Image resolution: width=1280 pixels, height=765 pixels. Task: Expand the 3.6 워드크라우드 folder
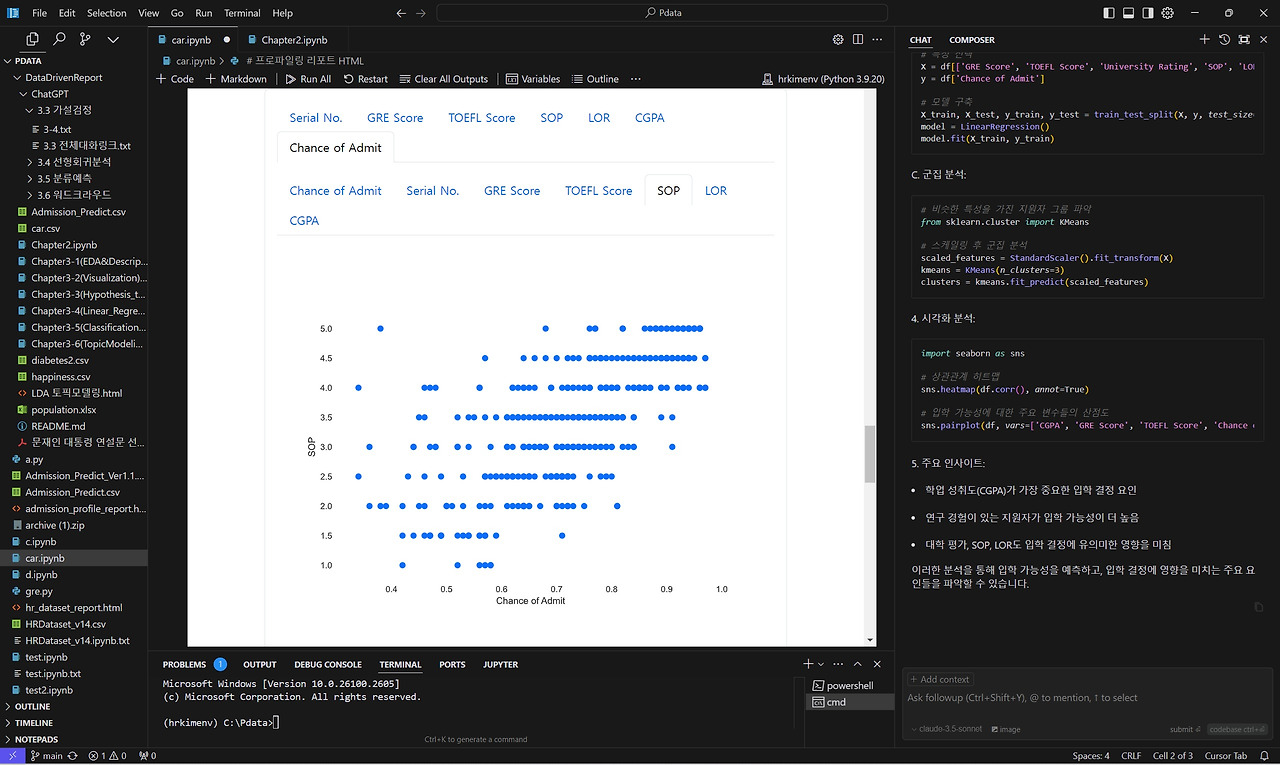[74, 196]
